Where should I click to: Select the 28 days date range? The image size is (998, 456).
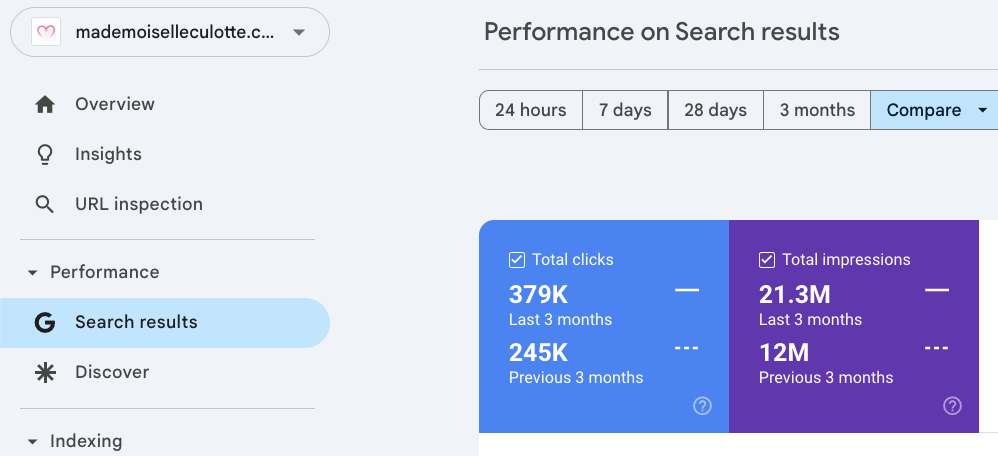(715, 110)
